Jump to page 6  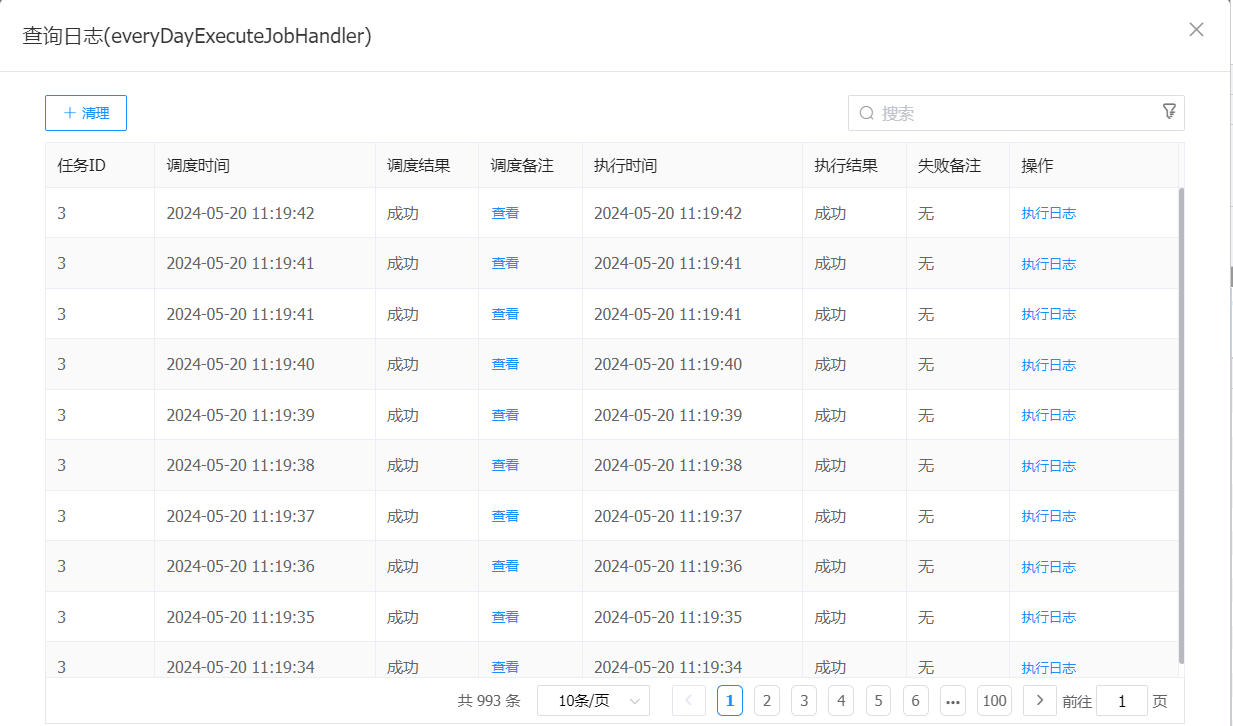pyautogui.click(x=915, y=701)
